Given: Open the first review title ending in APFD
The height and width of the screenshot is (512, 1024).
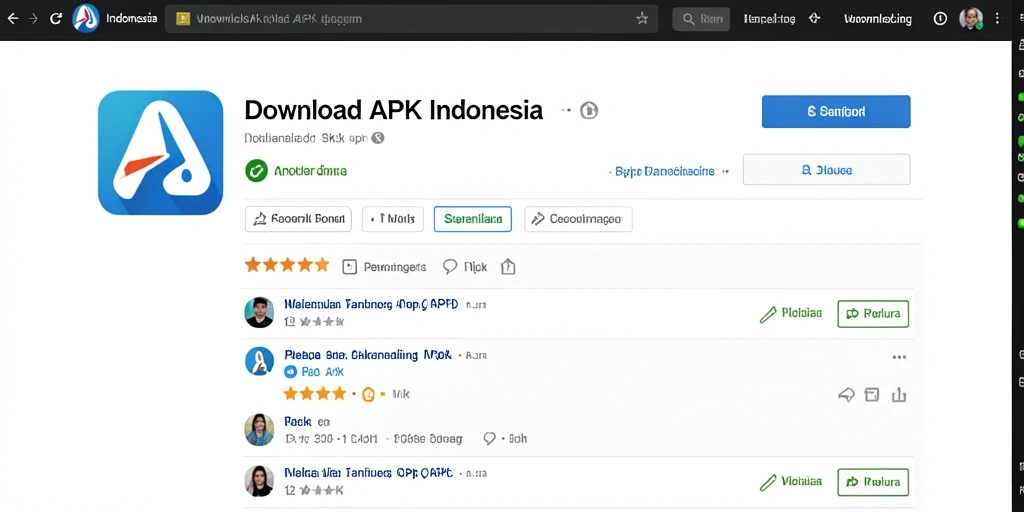Looking at the screenshot, I should pyautogui.click(x=371, y=304).
